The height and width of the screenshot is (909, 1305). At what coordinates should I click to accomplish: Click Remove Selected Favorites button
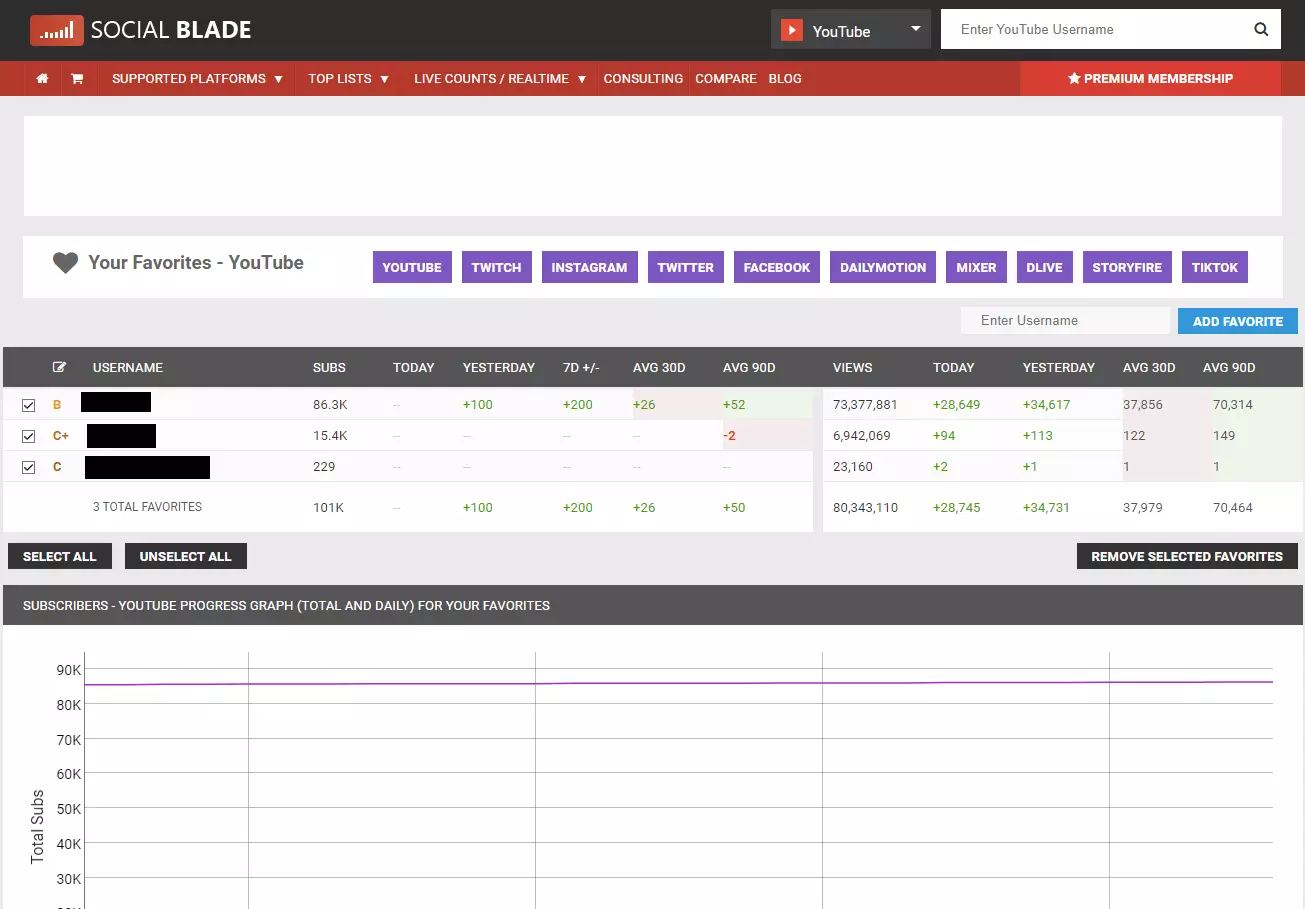pos(1187,556)
